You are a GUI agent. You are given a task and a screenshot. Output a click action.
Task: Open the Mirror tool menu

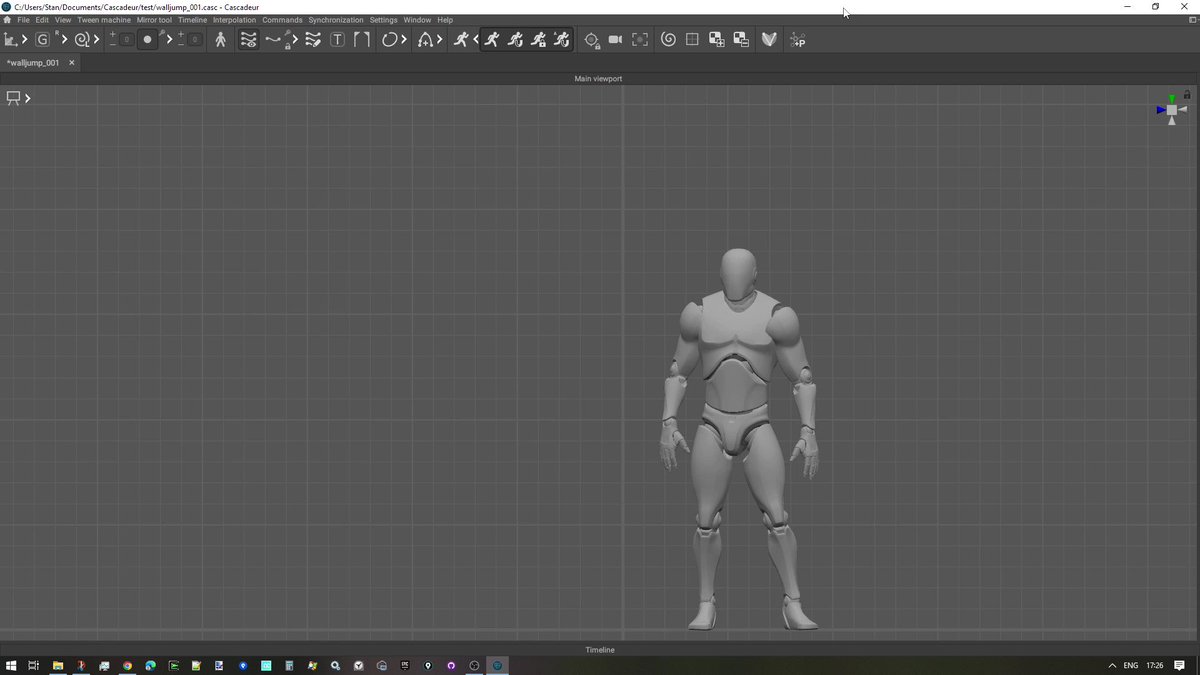[154, 20]
